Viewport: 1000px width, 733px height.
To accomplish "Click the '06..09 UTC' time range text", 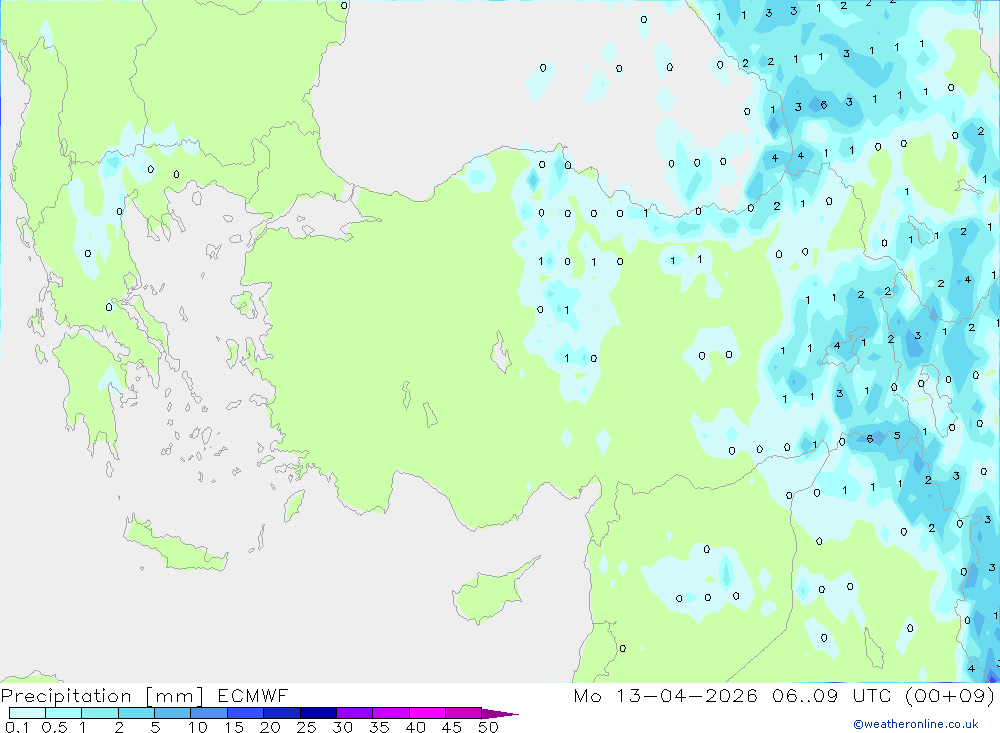I will point(831,695).
